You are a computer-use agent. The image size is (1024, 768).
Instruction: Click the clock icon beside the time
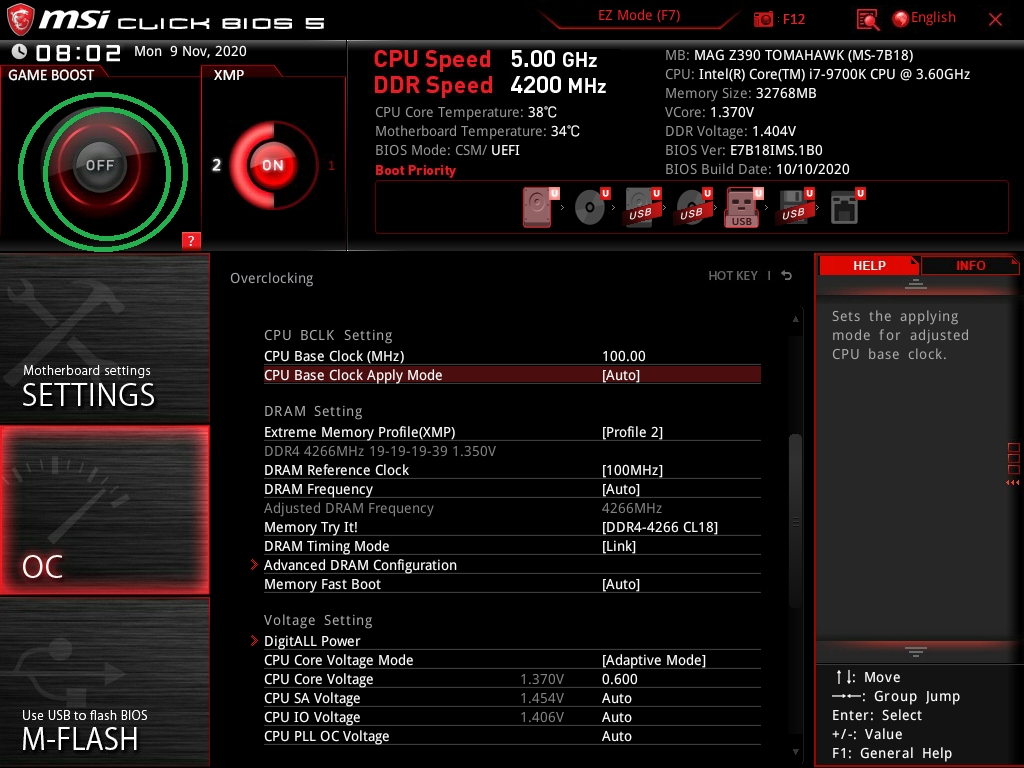(20, 52)
